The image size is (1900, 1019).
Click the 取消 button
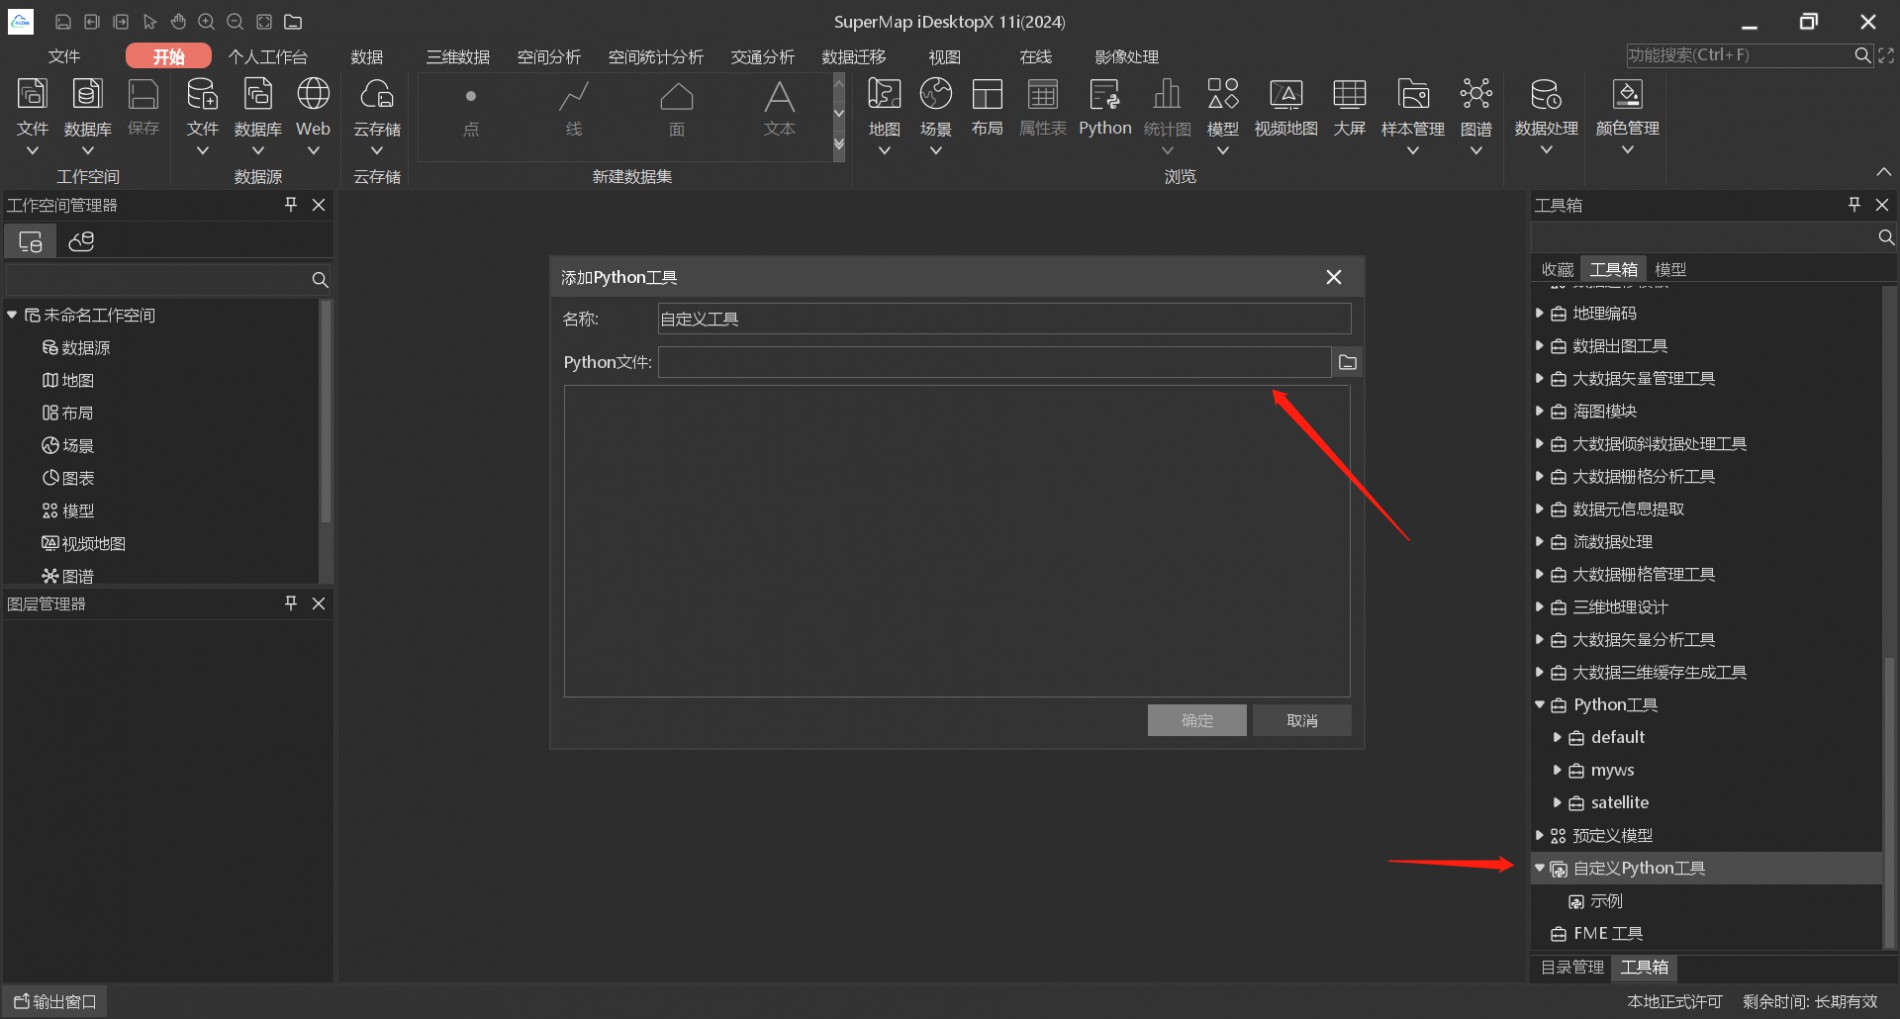(1302, 720)
